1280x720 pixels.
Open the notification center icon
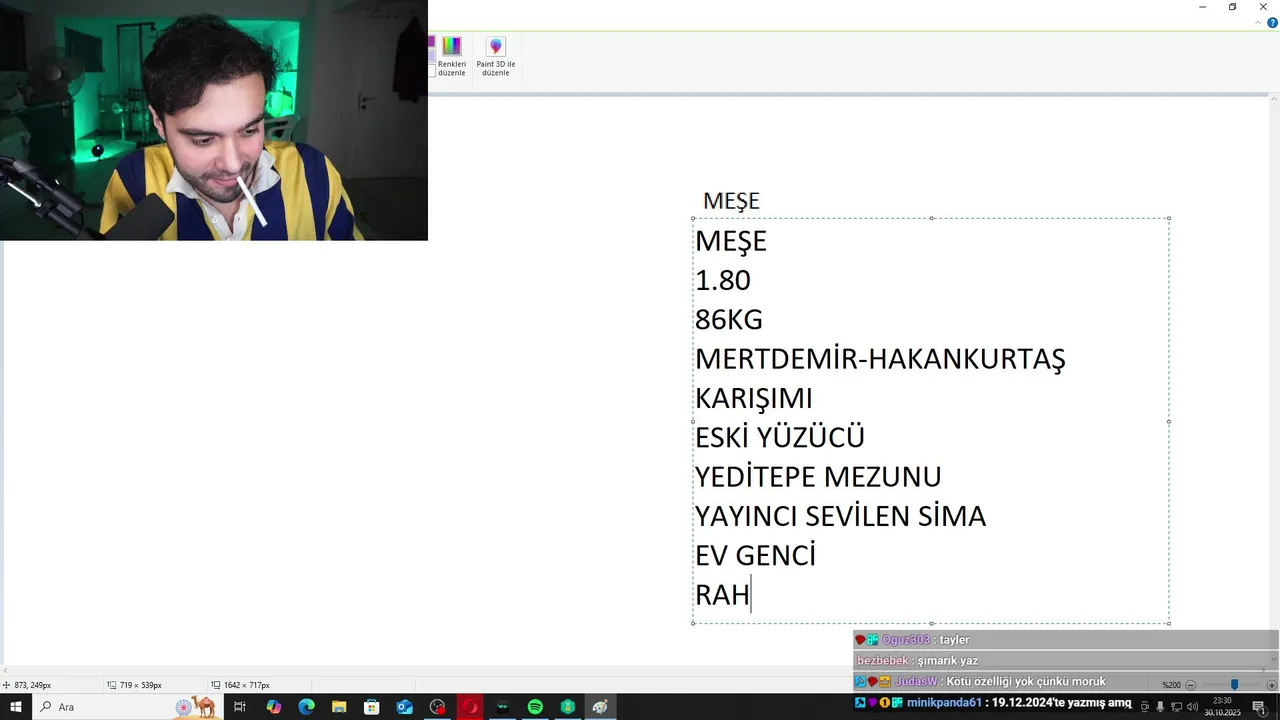(x=1259, y=707)
